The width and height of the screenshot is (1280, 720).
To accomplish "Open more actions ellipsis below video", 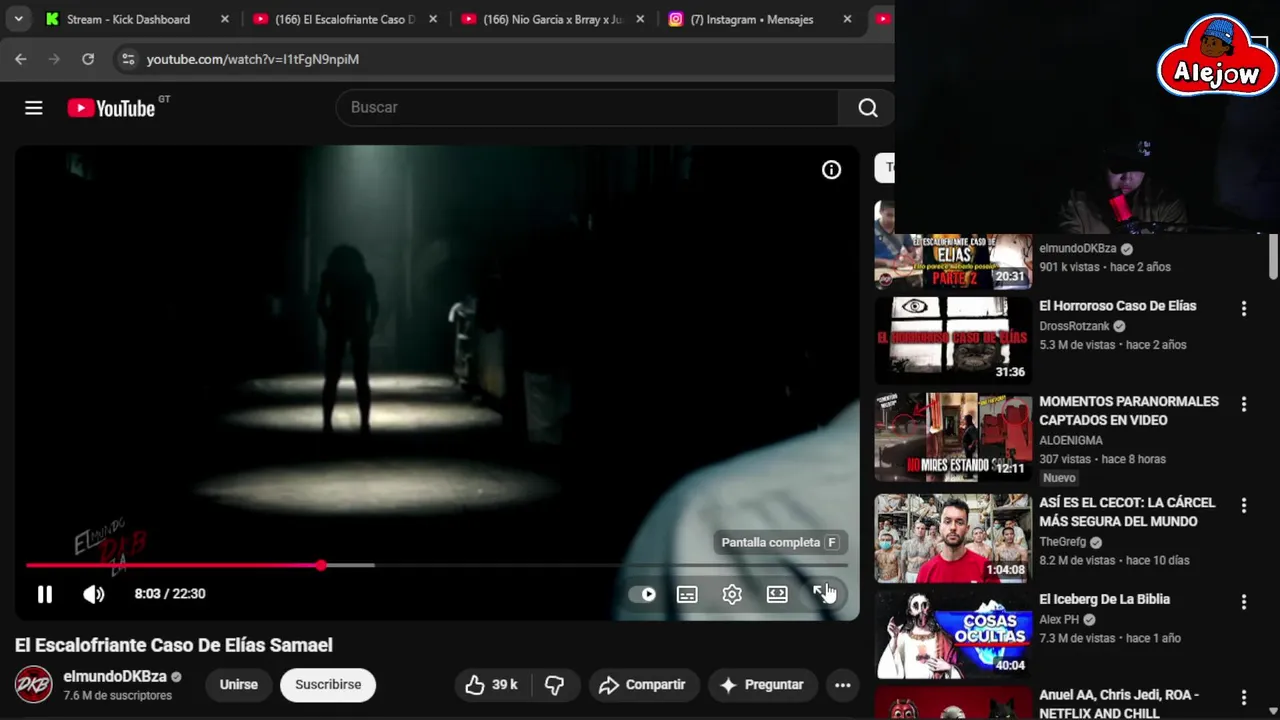I will pyautogui.click(x=842, y=685).
